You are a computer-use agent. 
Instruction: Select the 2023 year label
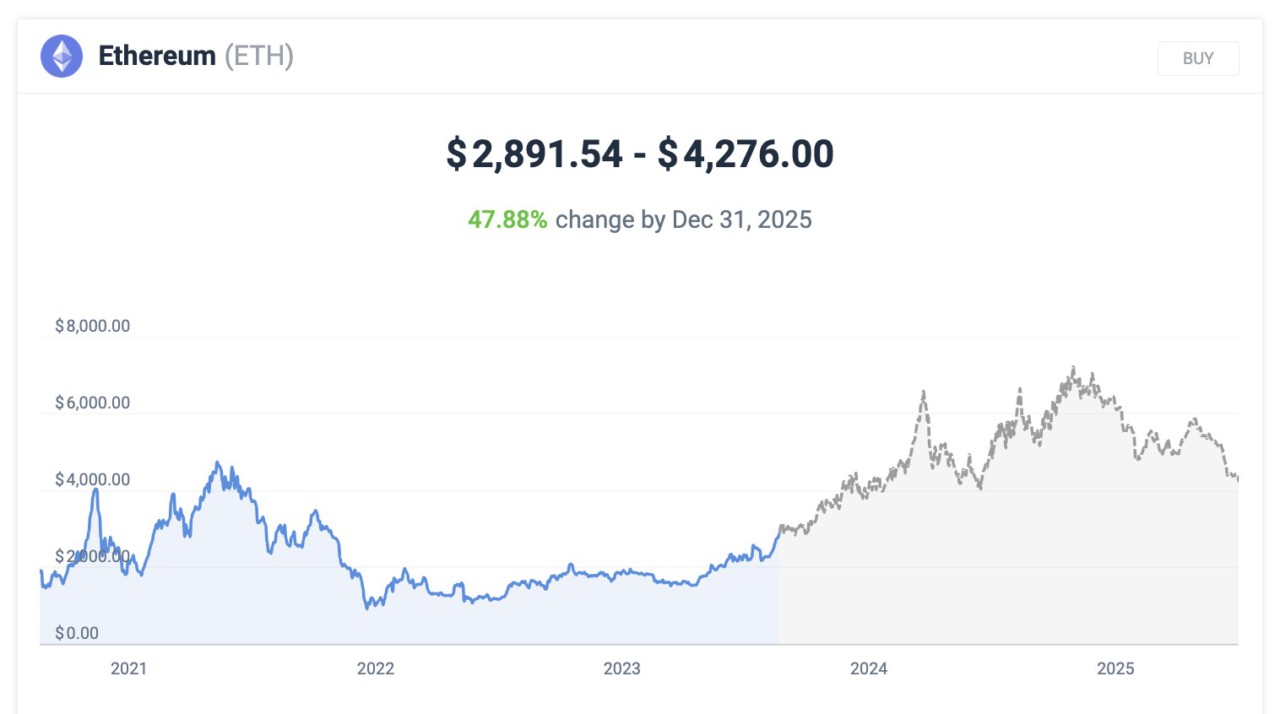[623, 669]
